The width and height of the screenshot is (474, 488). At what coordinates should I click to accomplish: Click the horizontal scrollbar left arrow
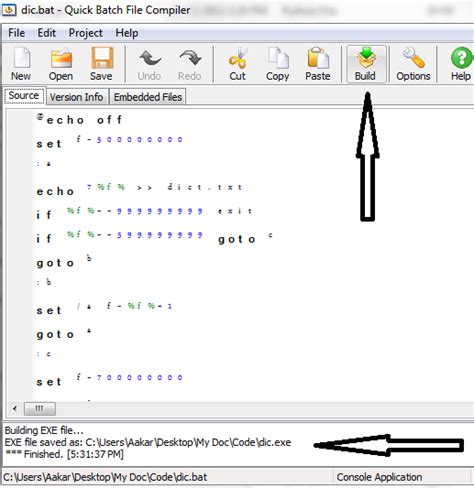[x=14, y=408]
